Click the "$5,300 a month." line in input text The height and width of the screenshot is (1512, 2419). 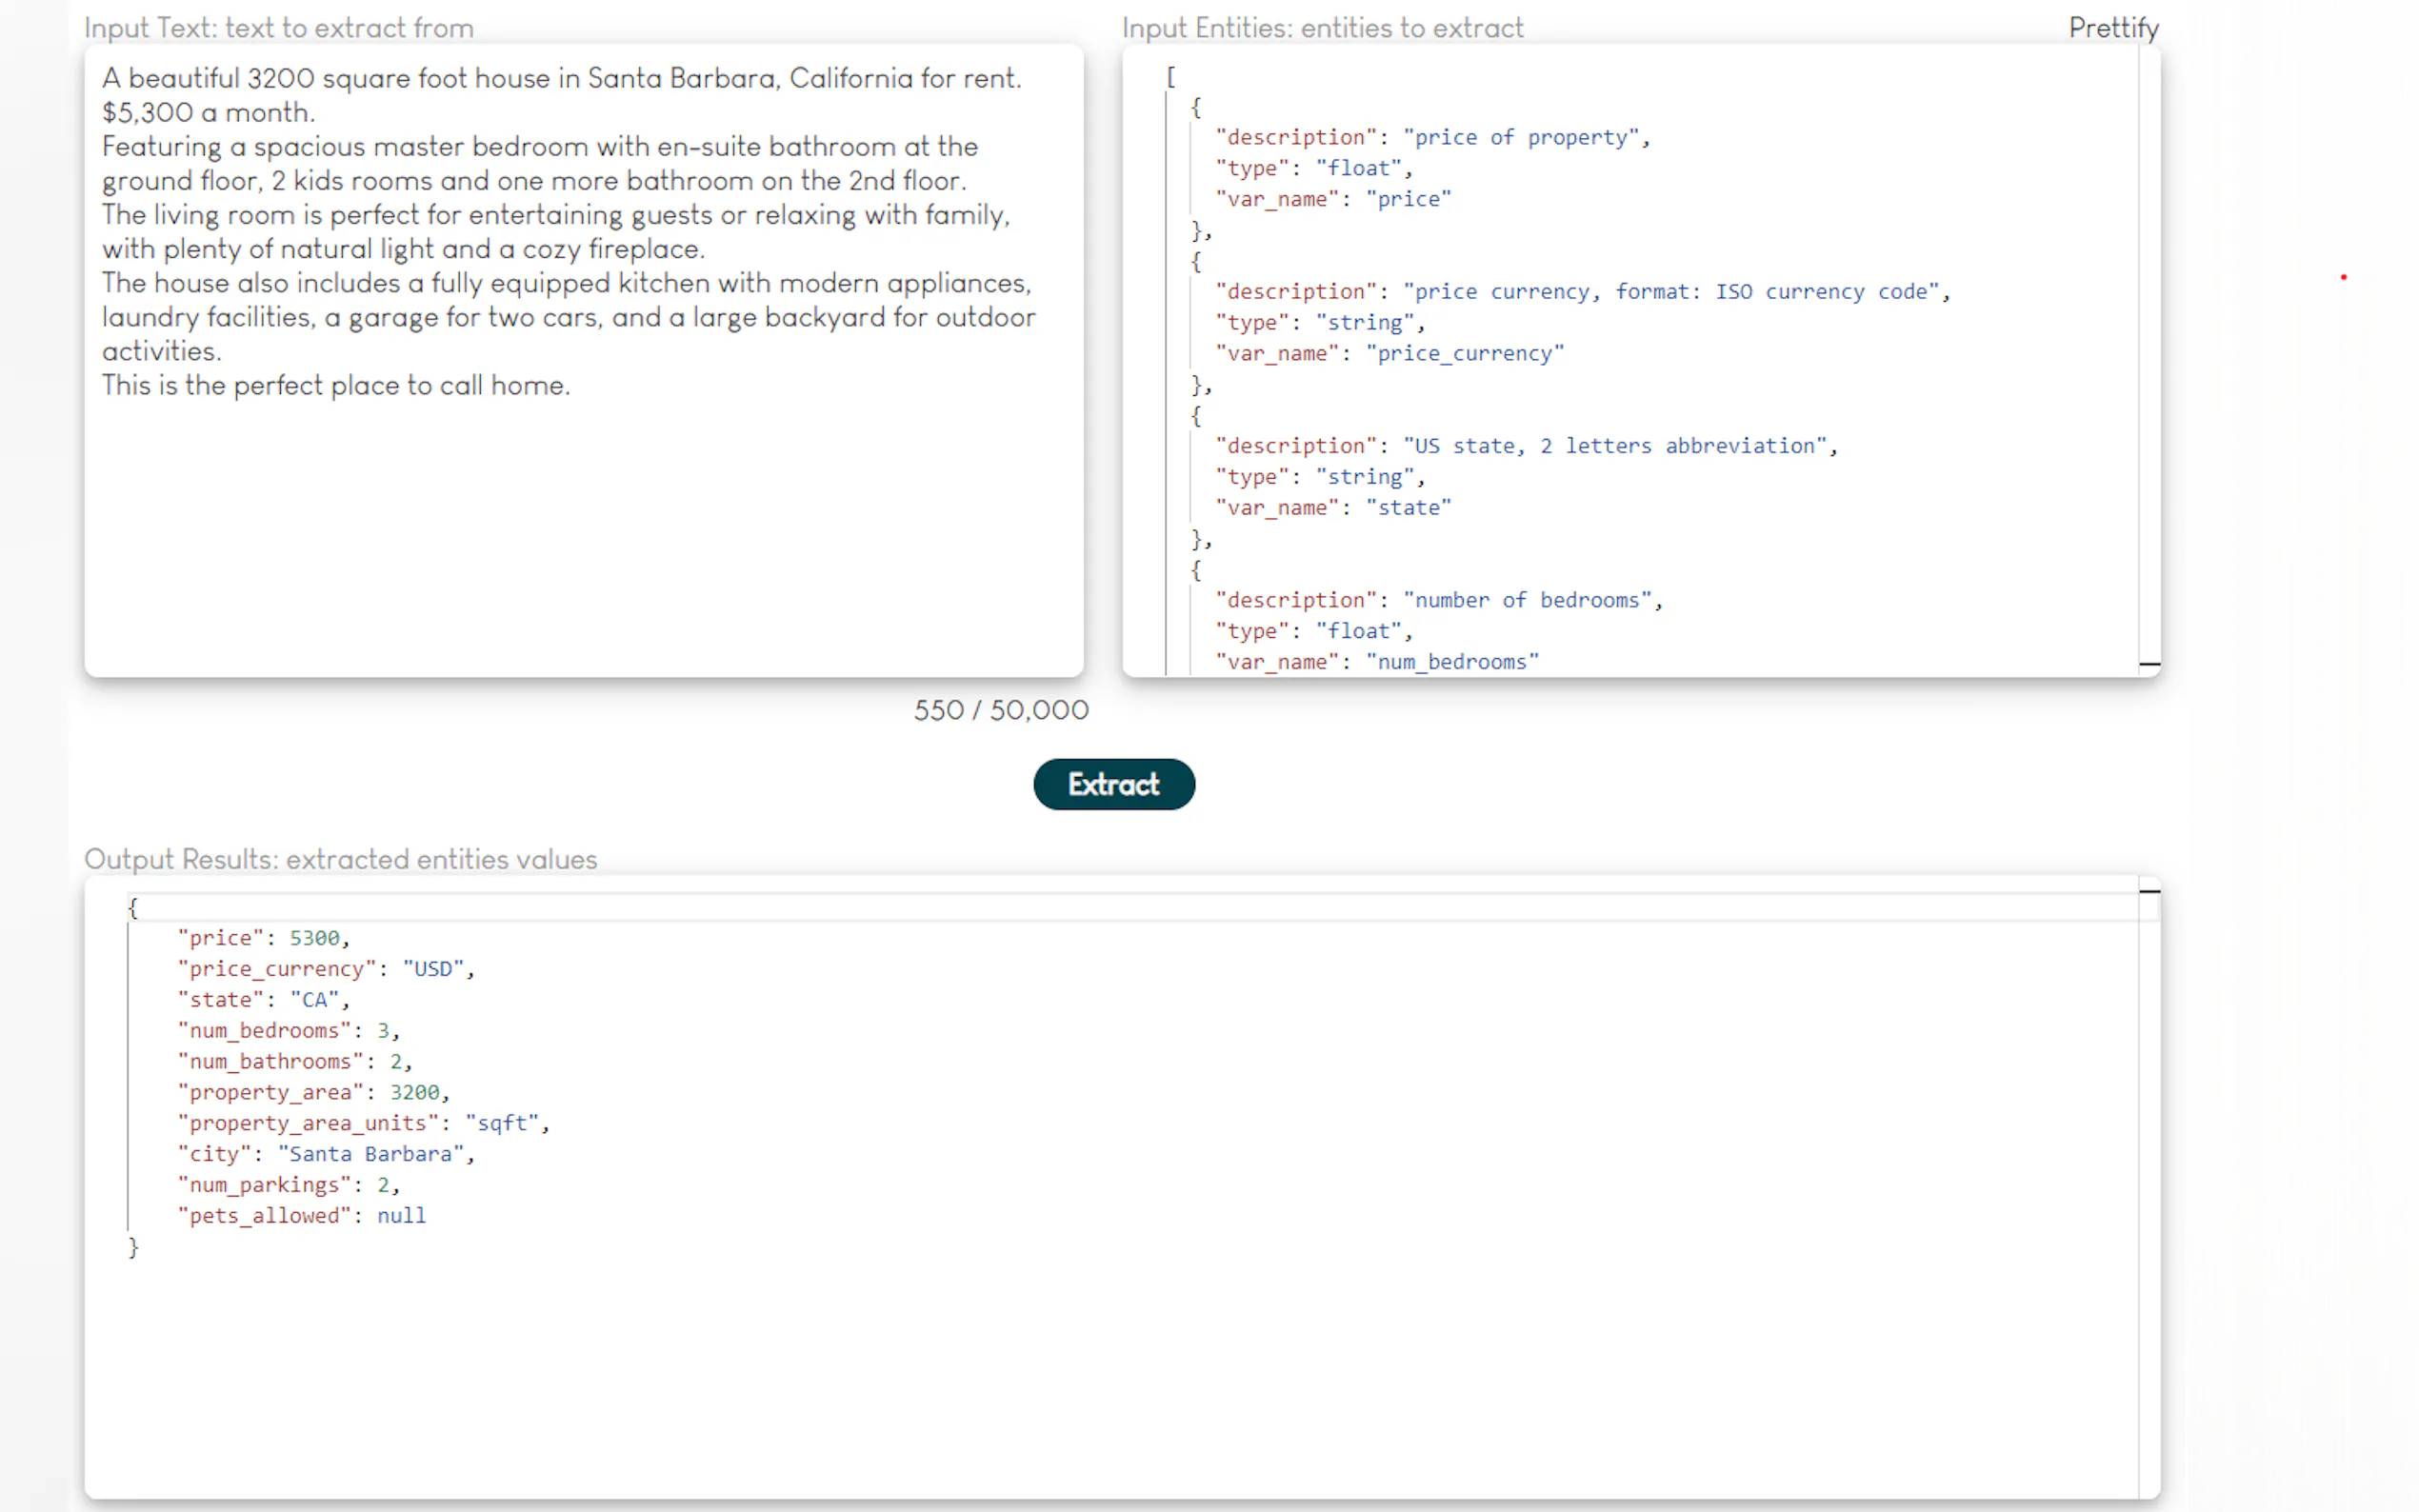(x=208, y=112)
